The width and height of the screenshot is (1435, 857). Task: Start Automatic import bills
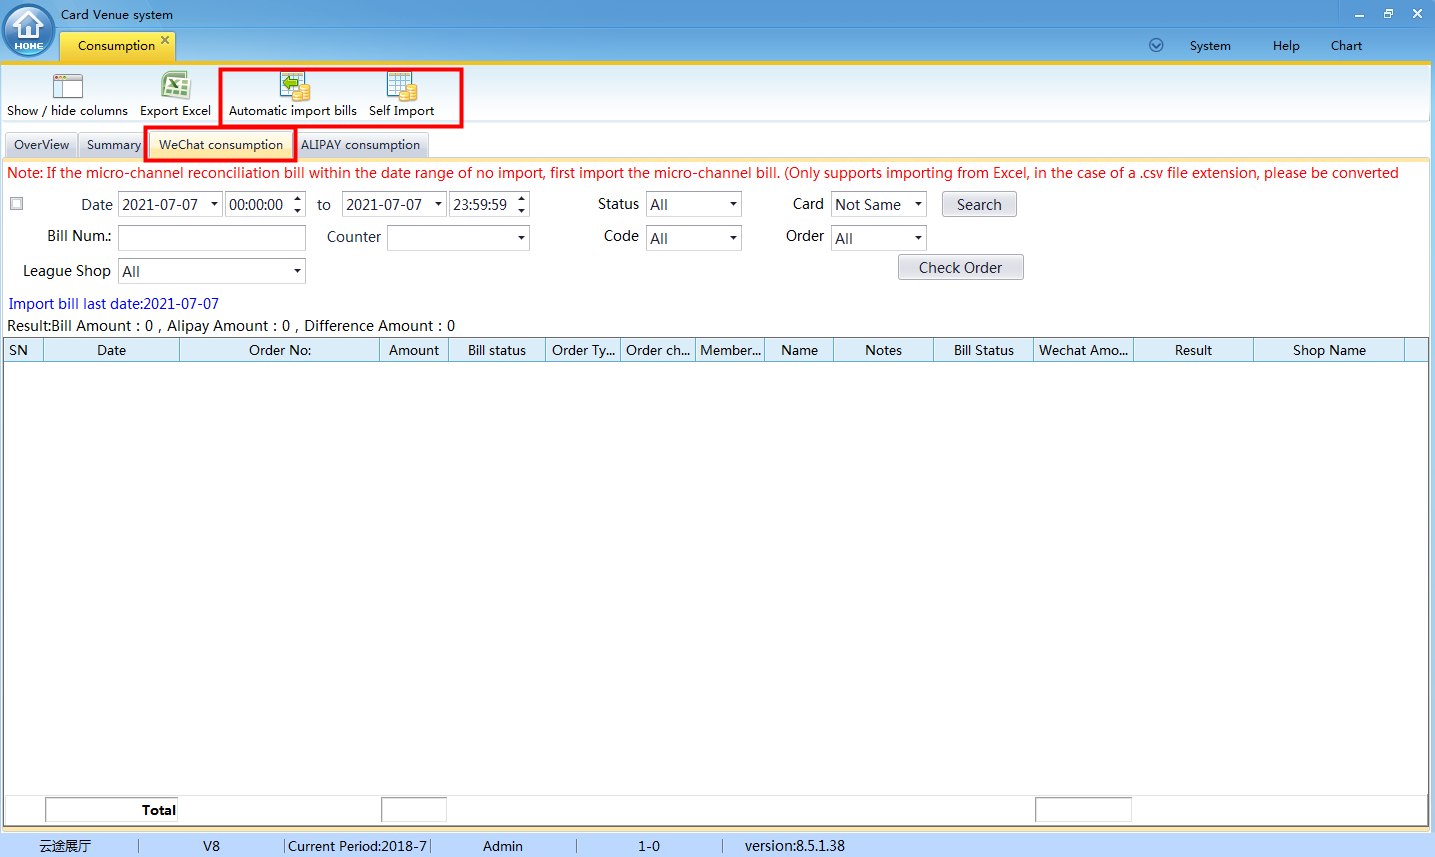293,95
